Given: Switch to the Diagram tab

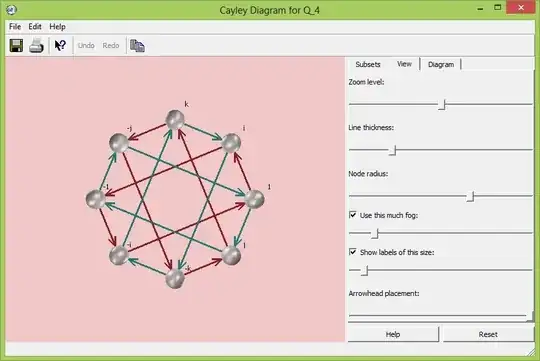Looking at the screenshot, I should point(441,64).
